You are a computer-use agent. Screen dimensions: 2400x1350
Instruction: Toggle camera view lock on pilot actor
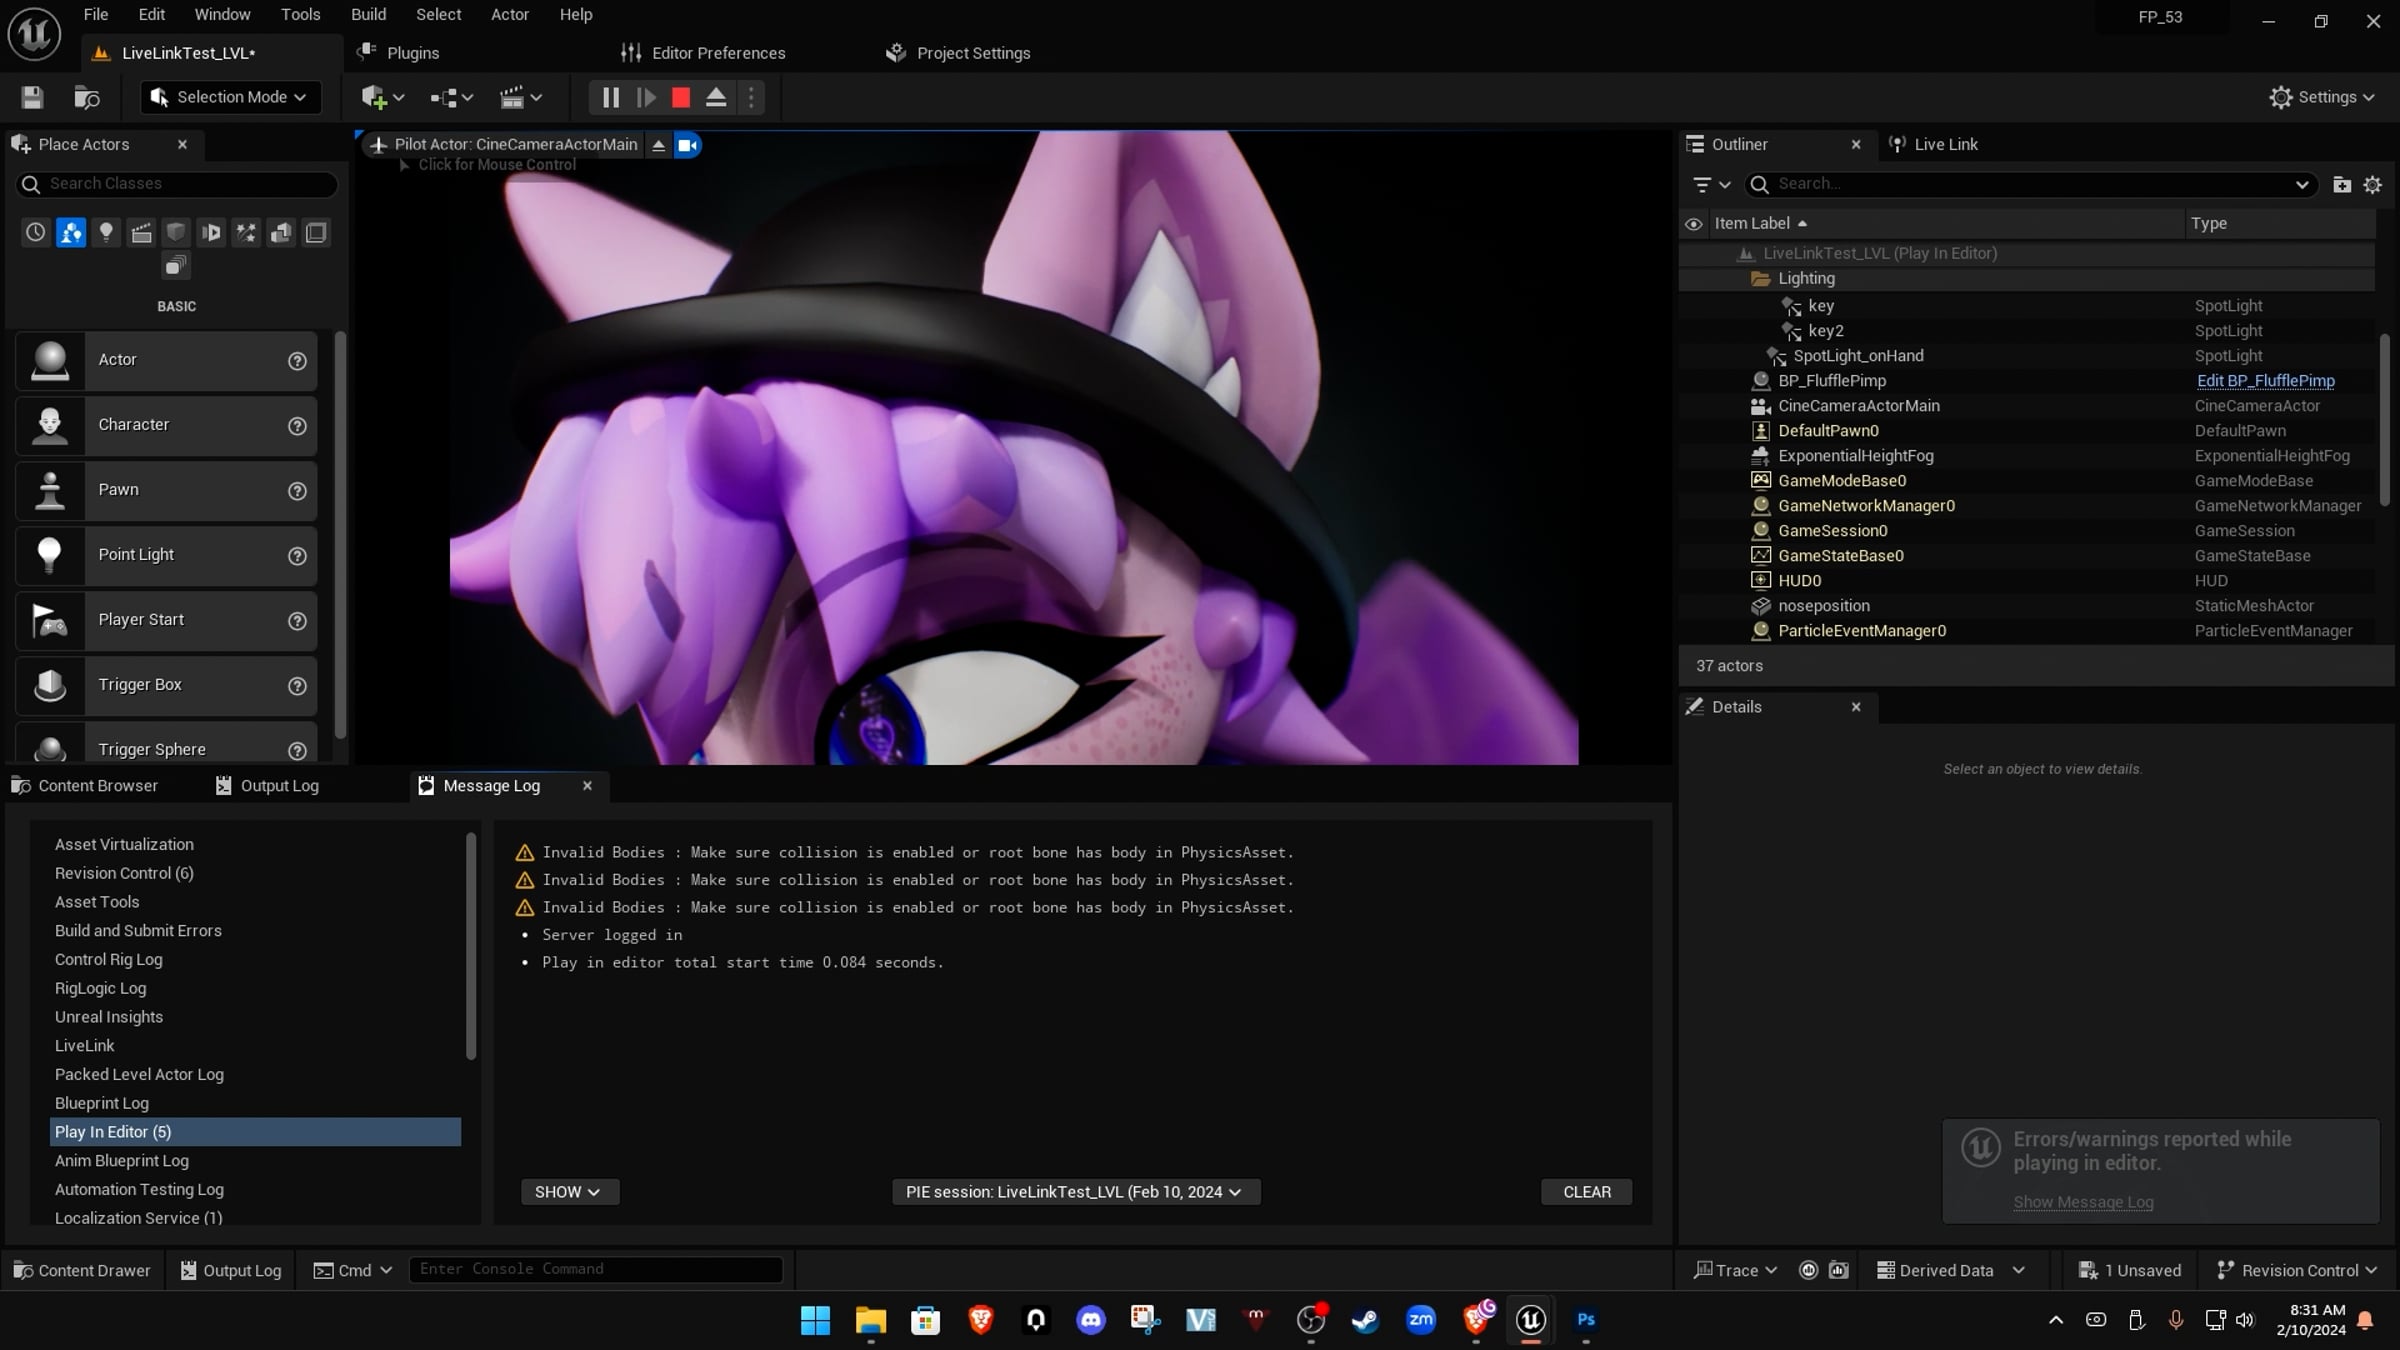coord(688,145)
